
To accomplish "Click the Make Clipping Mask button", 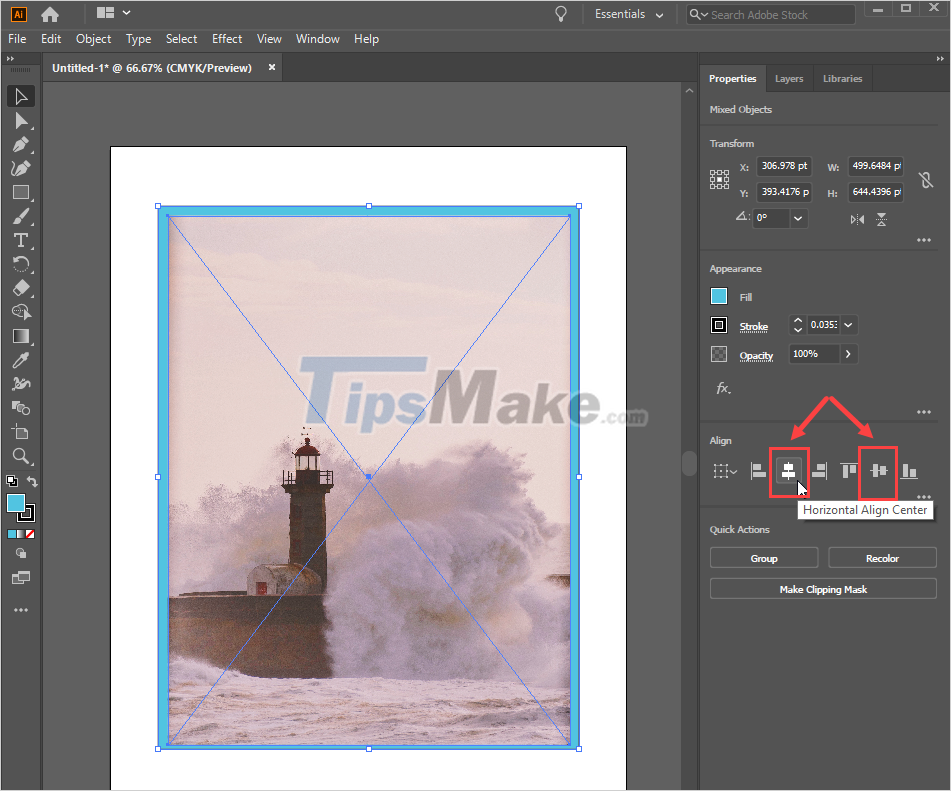I will [822, 588].
